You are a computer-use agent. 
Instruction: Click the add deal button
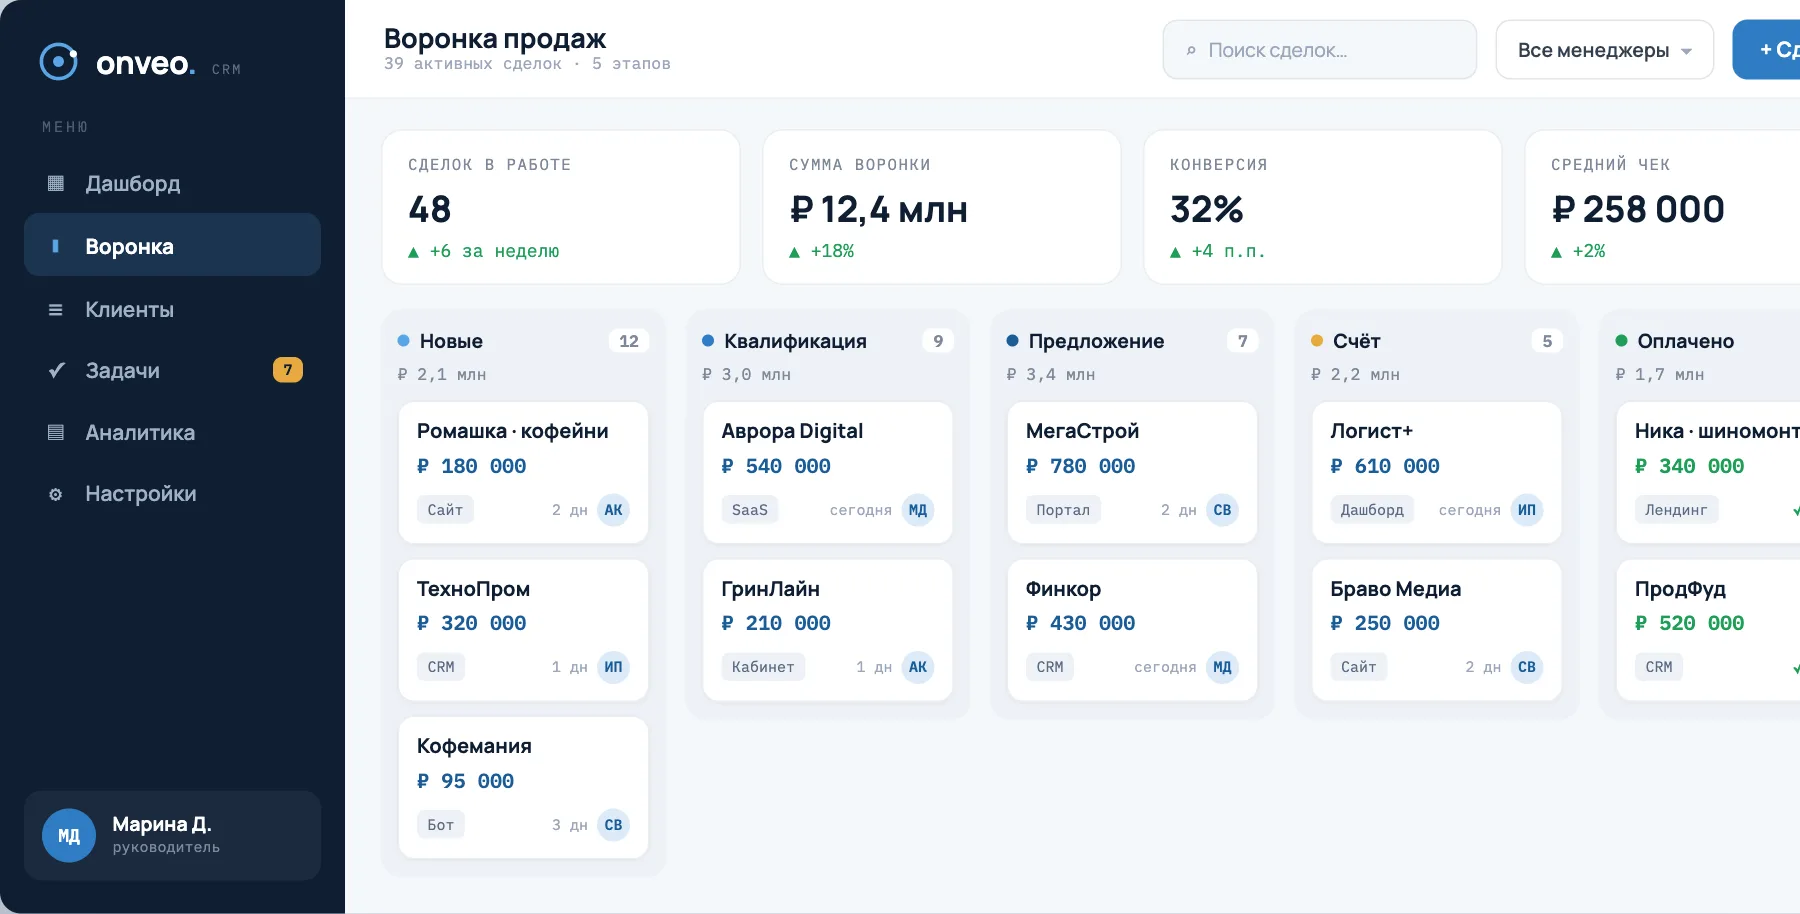click(x=1766, y=50)
